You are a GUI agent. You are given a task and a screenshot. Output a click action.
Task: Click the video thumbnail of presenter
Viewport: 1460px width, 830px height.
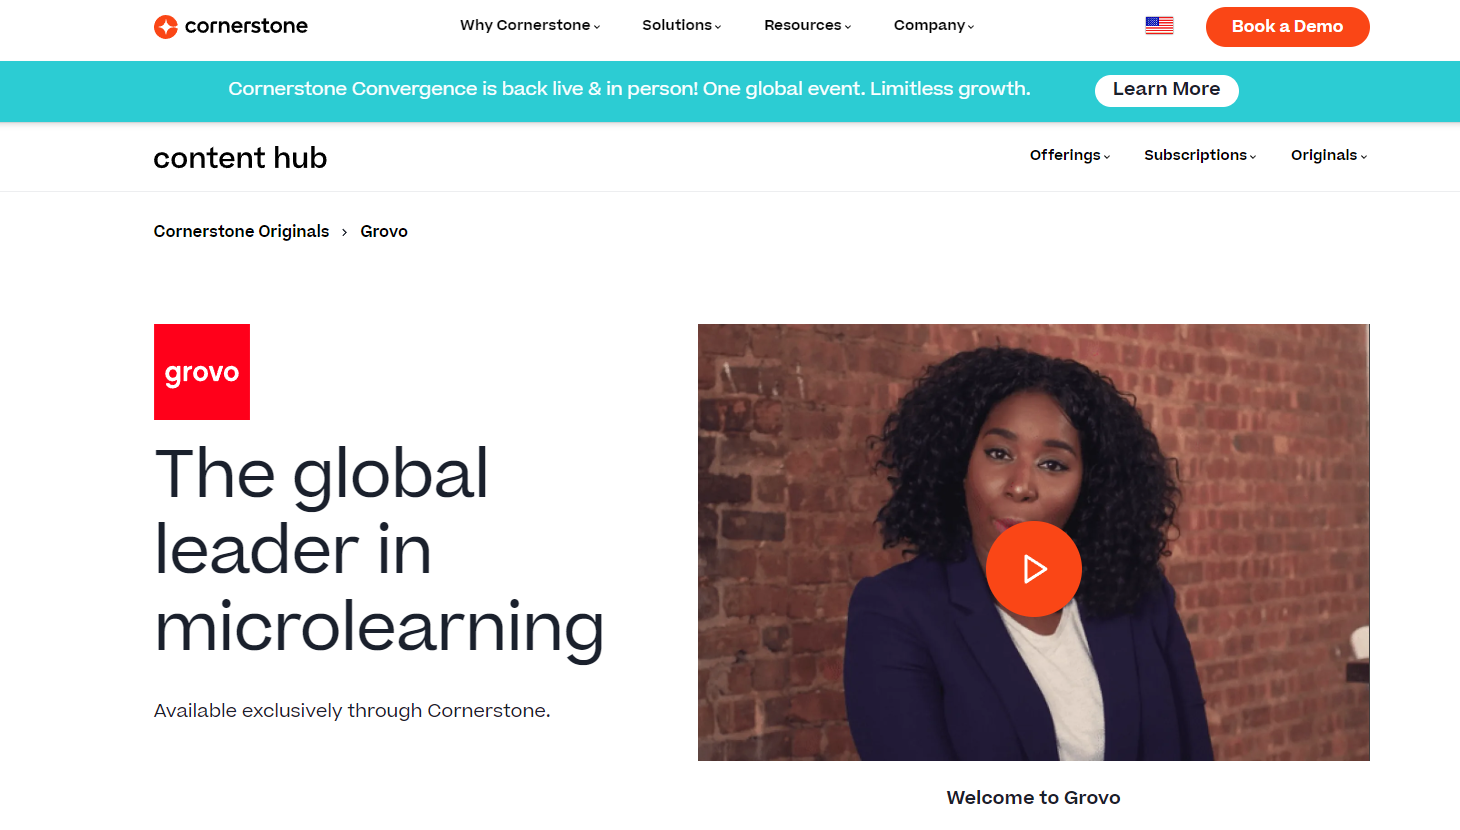(1033, 542)
